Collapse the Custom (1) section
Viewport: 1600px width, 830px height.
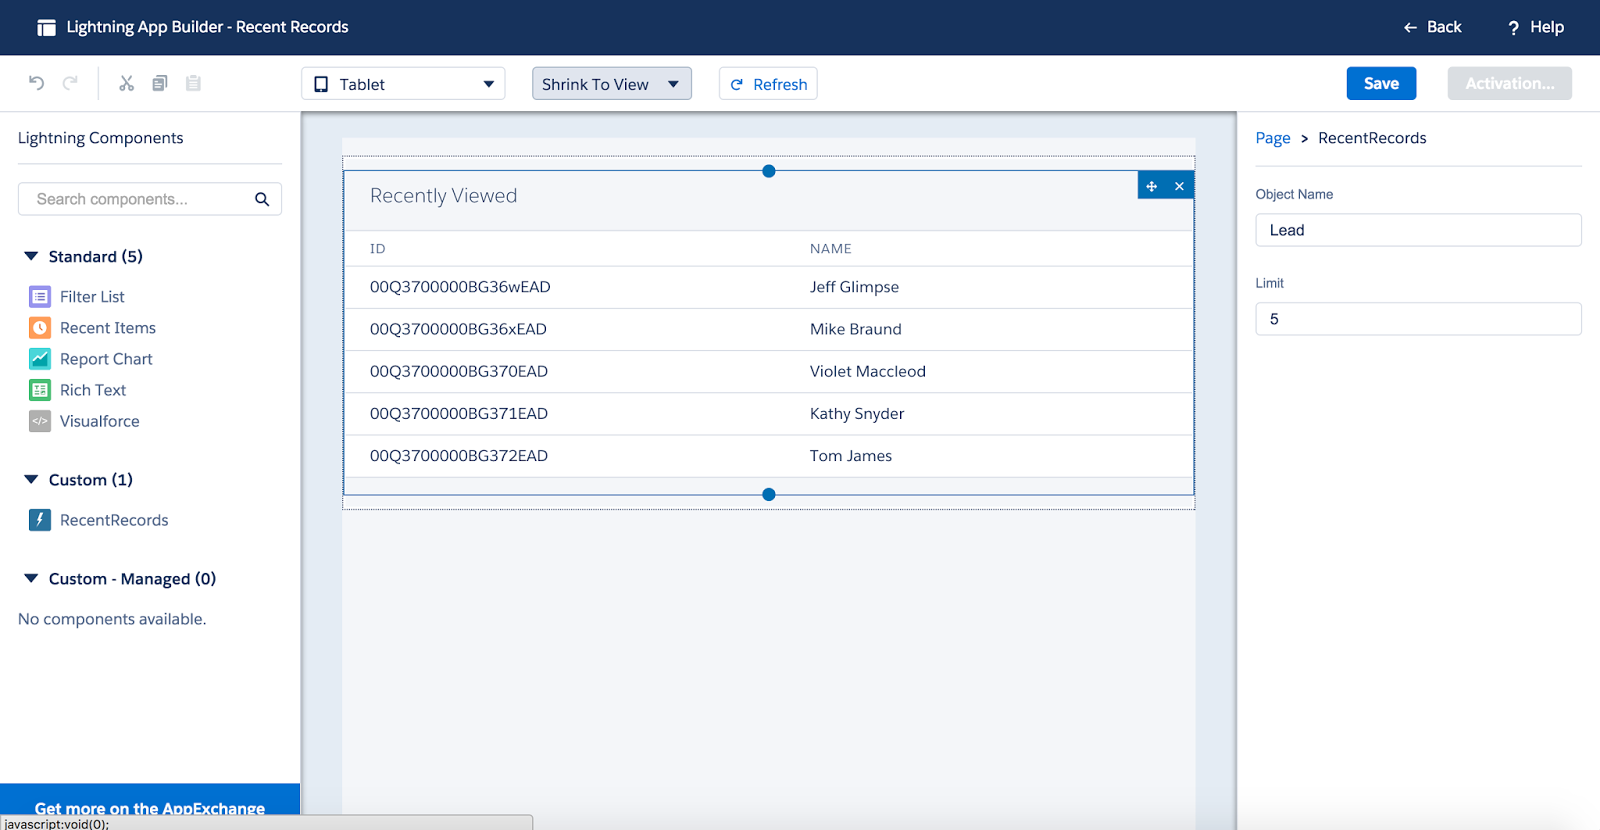[x=31, y=479]
